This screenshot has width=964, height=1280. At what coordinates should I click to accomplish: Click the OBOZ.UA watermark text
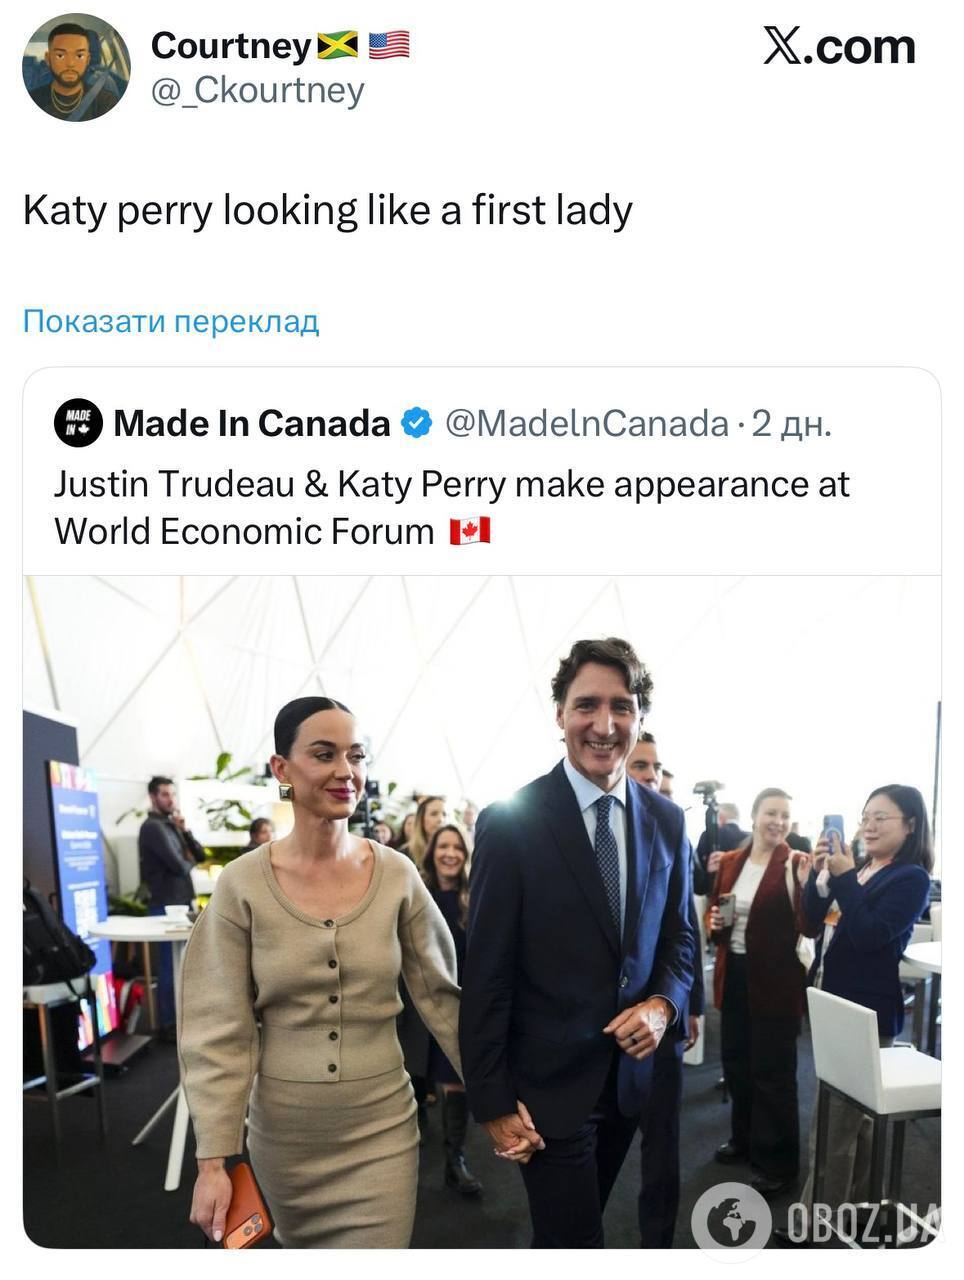point(862,1222)
